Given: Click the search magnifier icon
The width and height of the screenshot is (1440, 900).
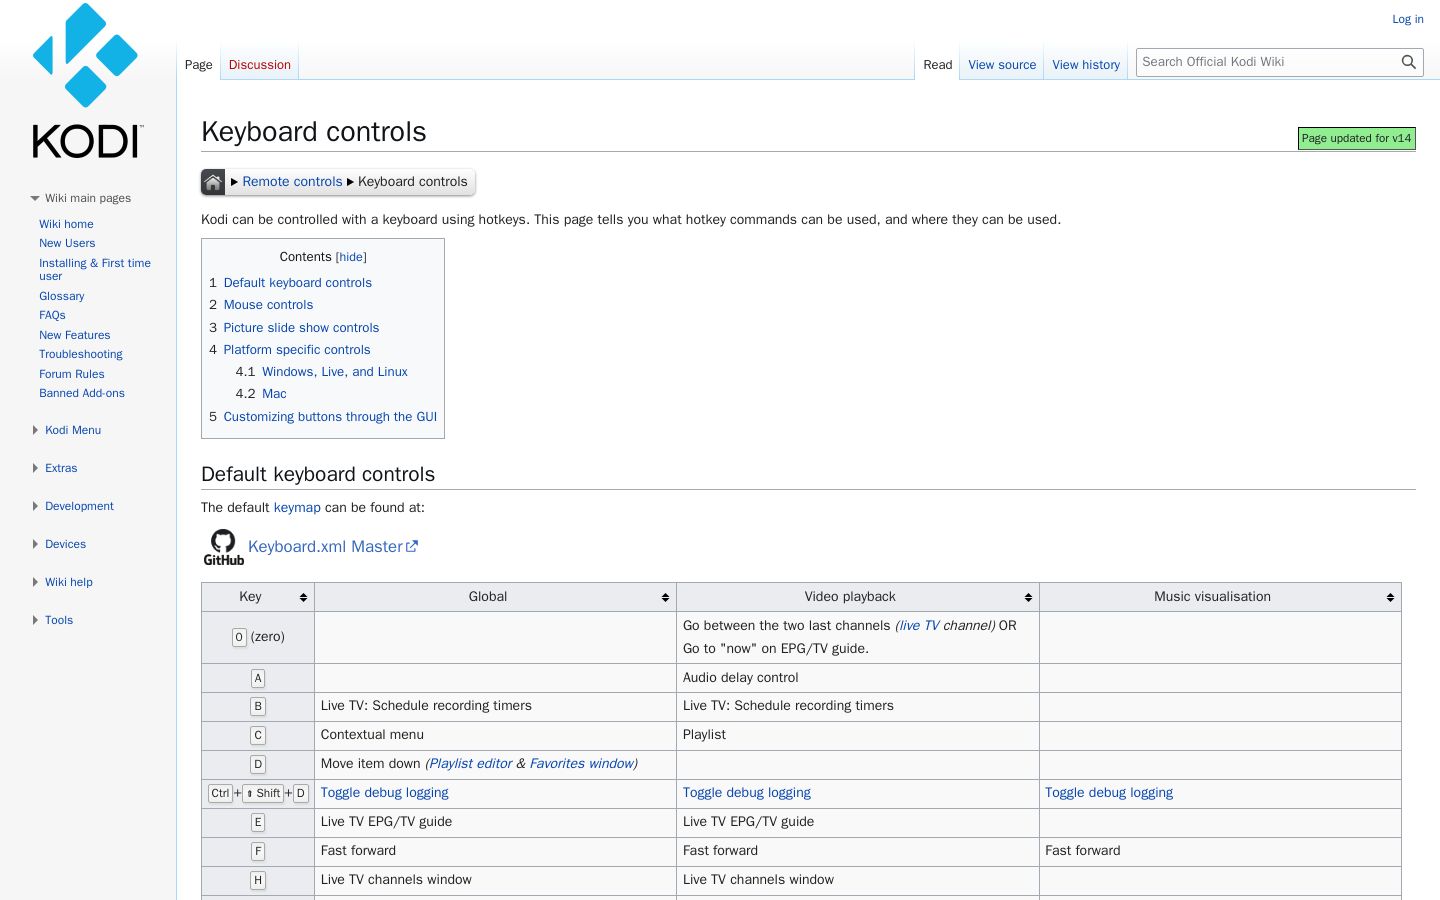Looking at the screenshot, I should (1408, 62).
